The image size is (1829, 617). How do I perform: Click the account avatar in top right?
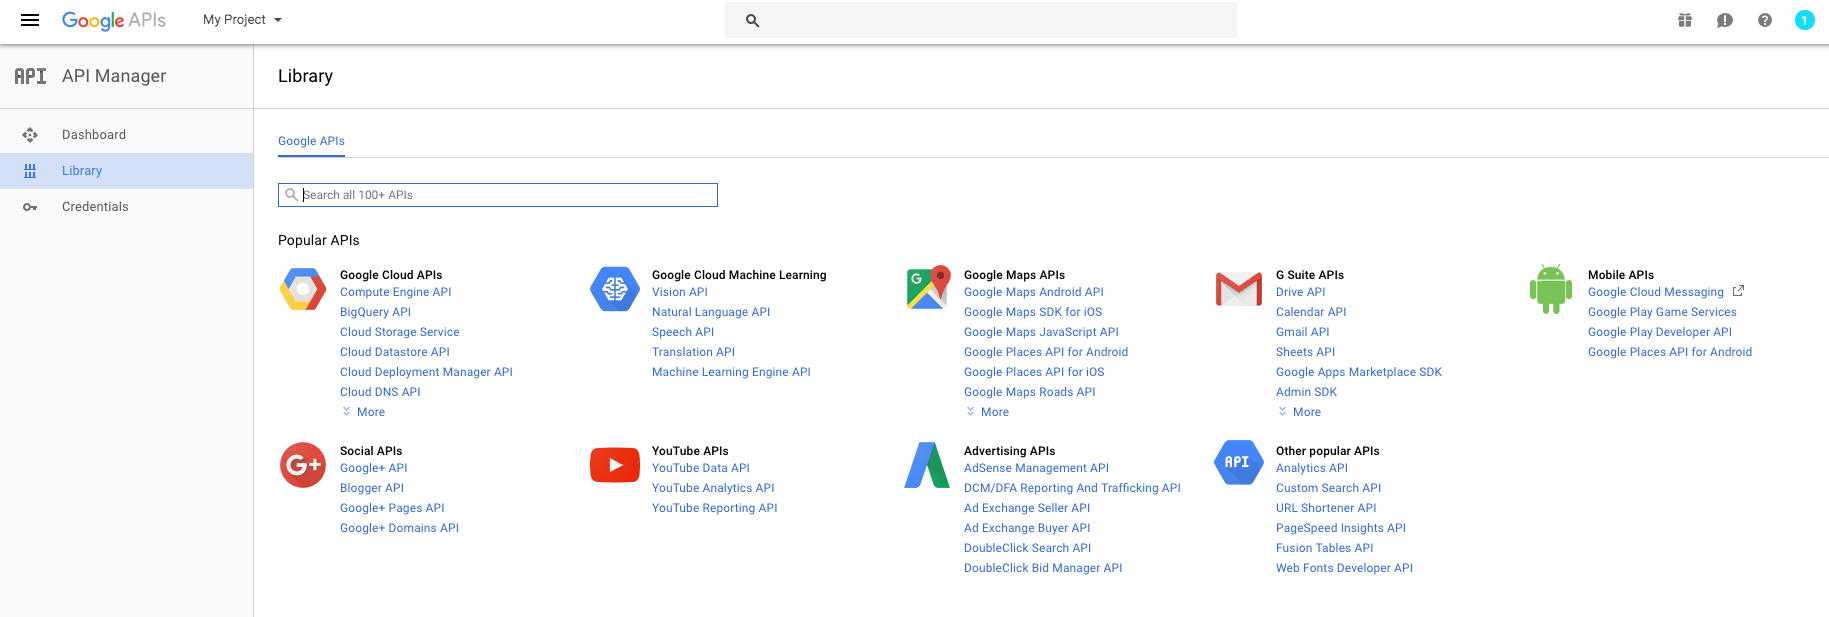(x=1804, y=20)
